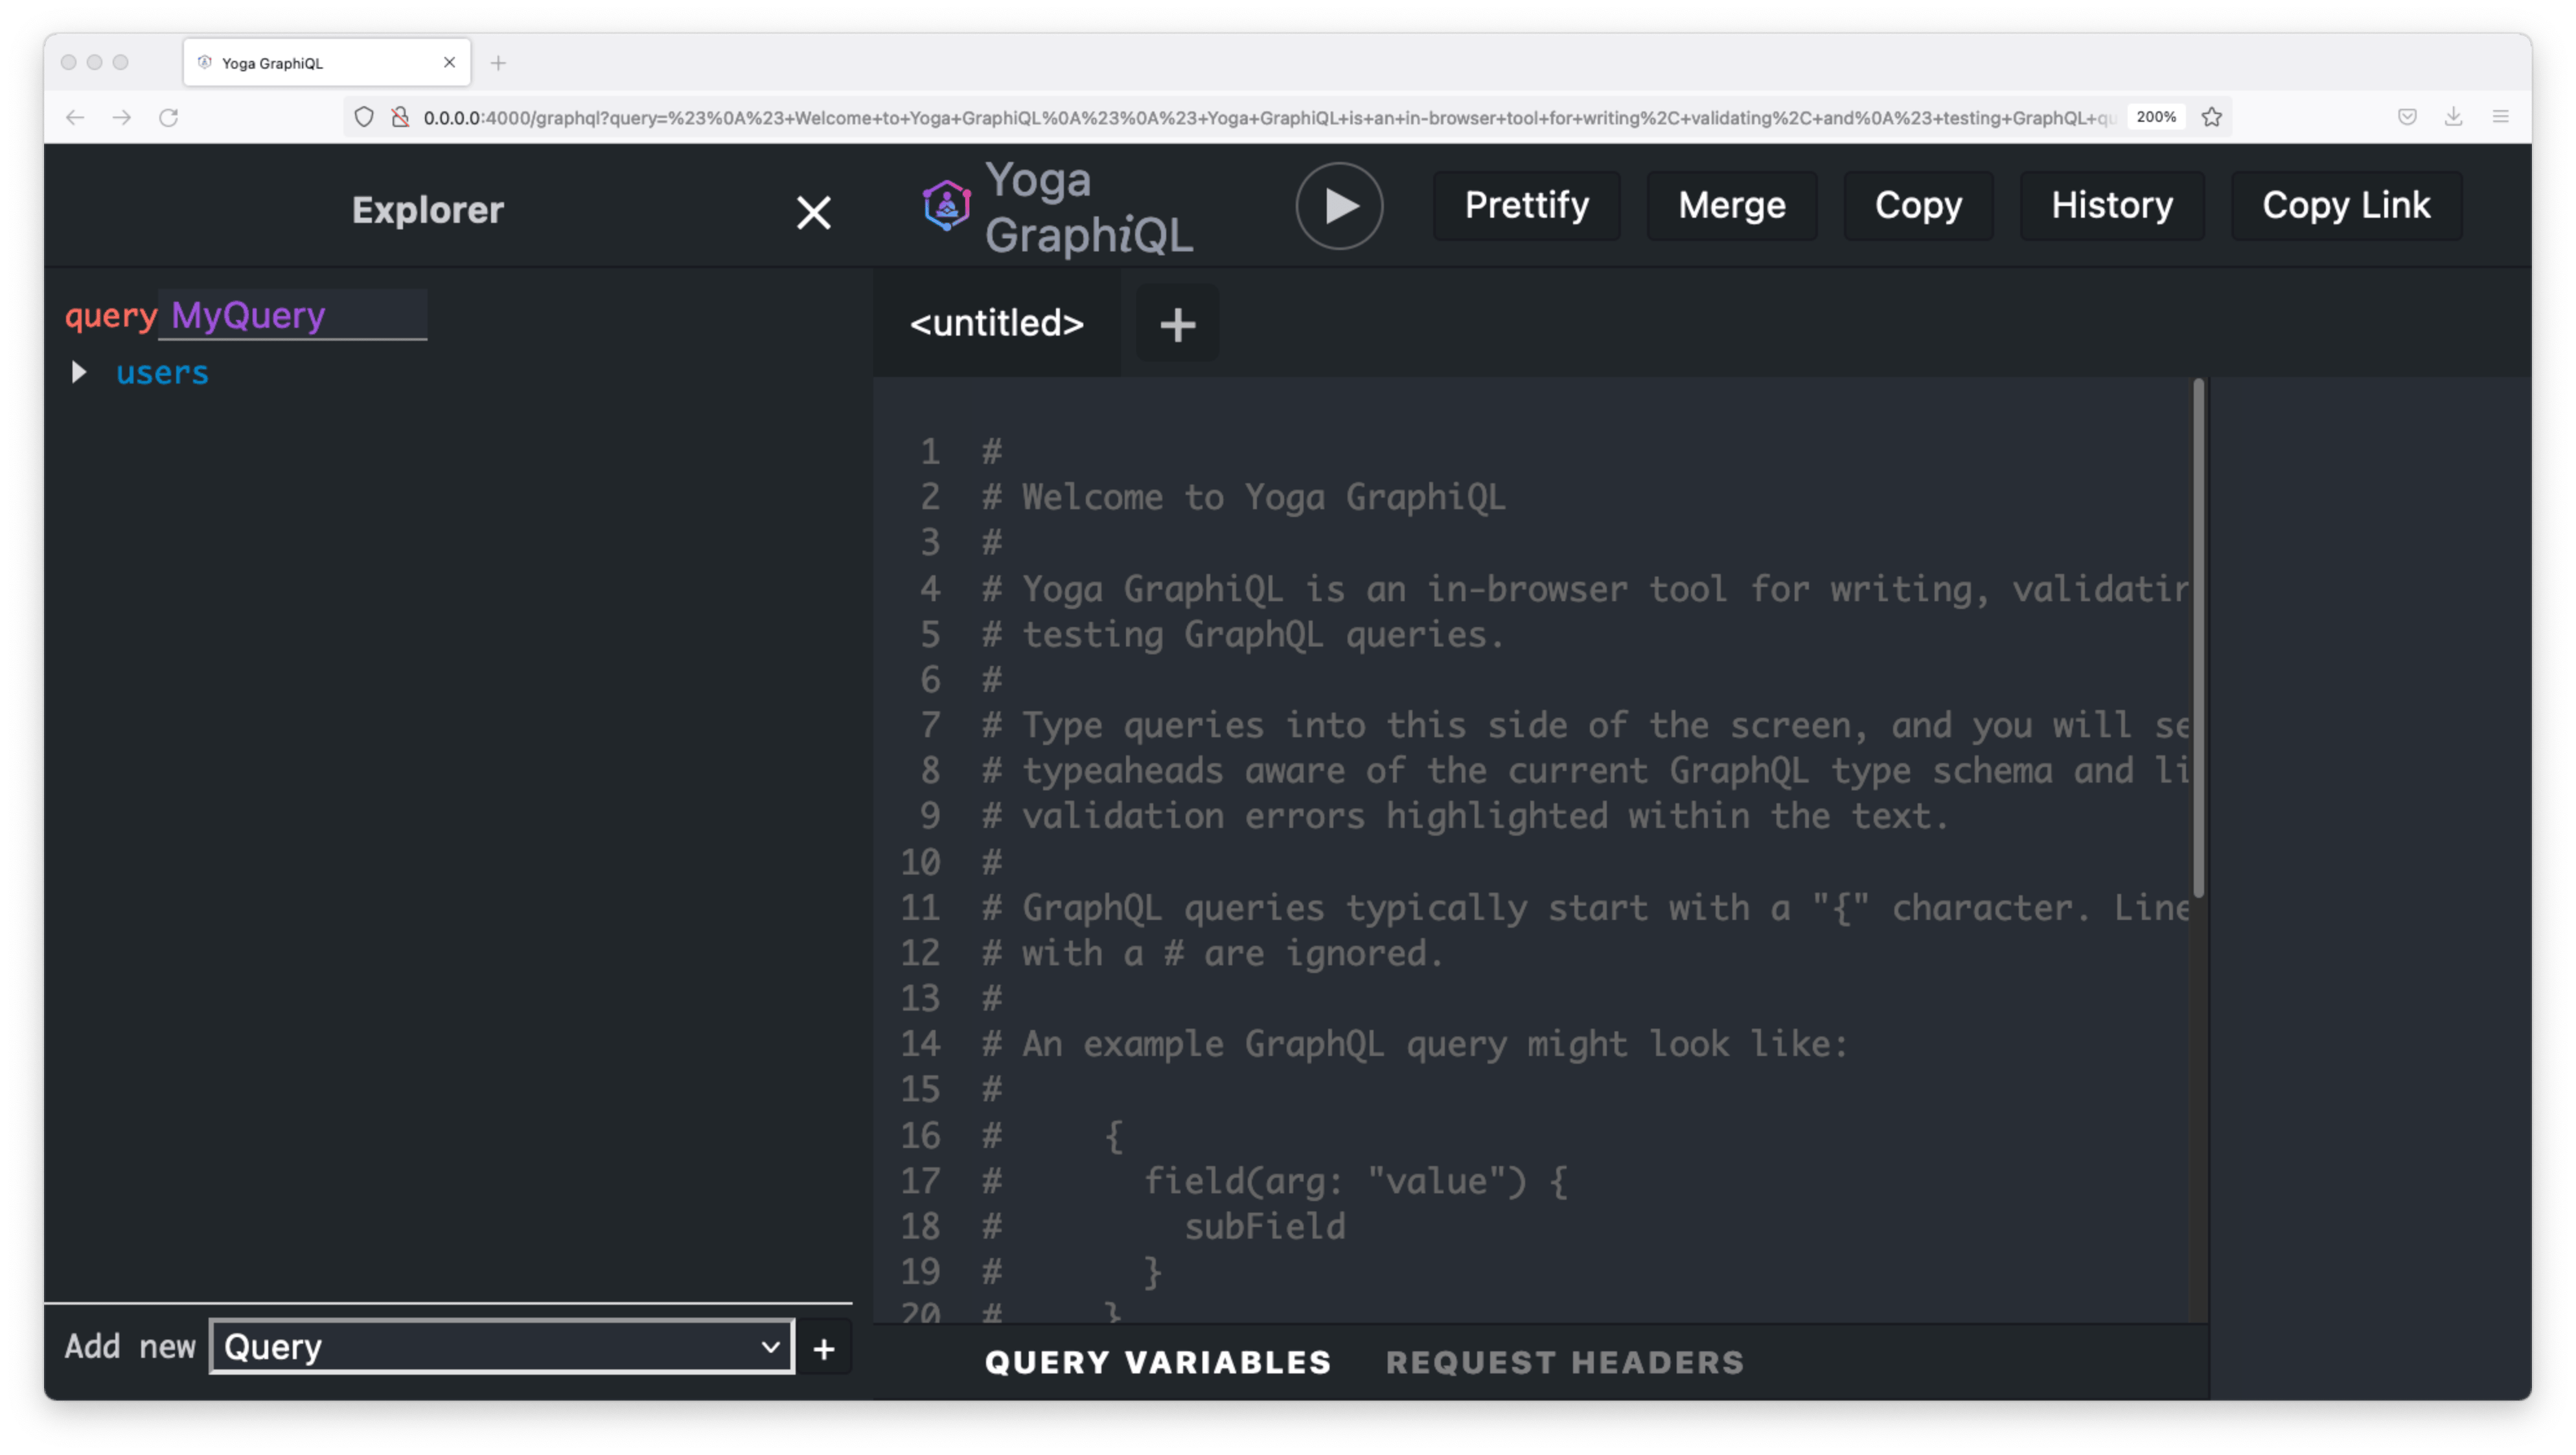Edit the MyQuery operation name field

click(293, 315)
